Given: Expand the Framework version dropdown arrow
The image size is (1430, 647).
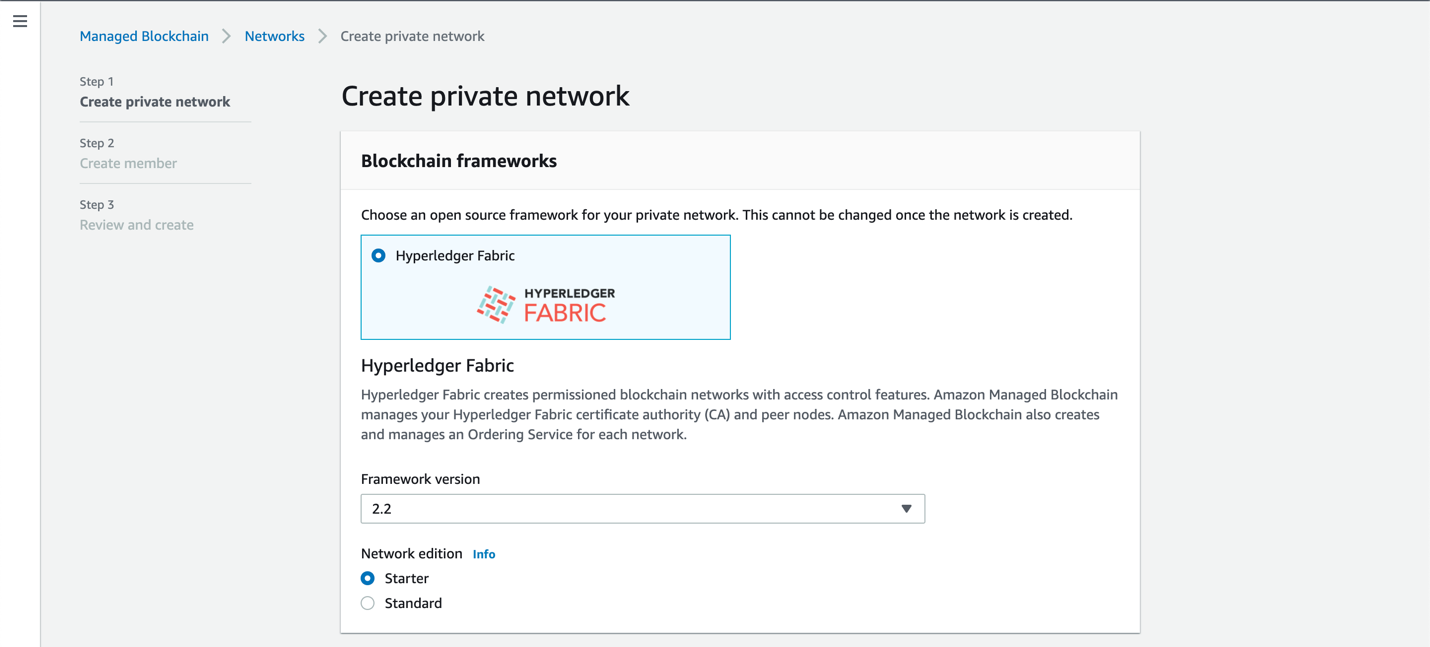Looking at the screenshot, I should pyautogui.click(x=906, y=509).
